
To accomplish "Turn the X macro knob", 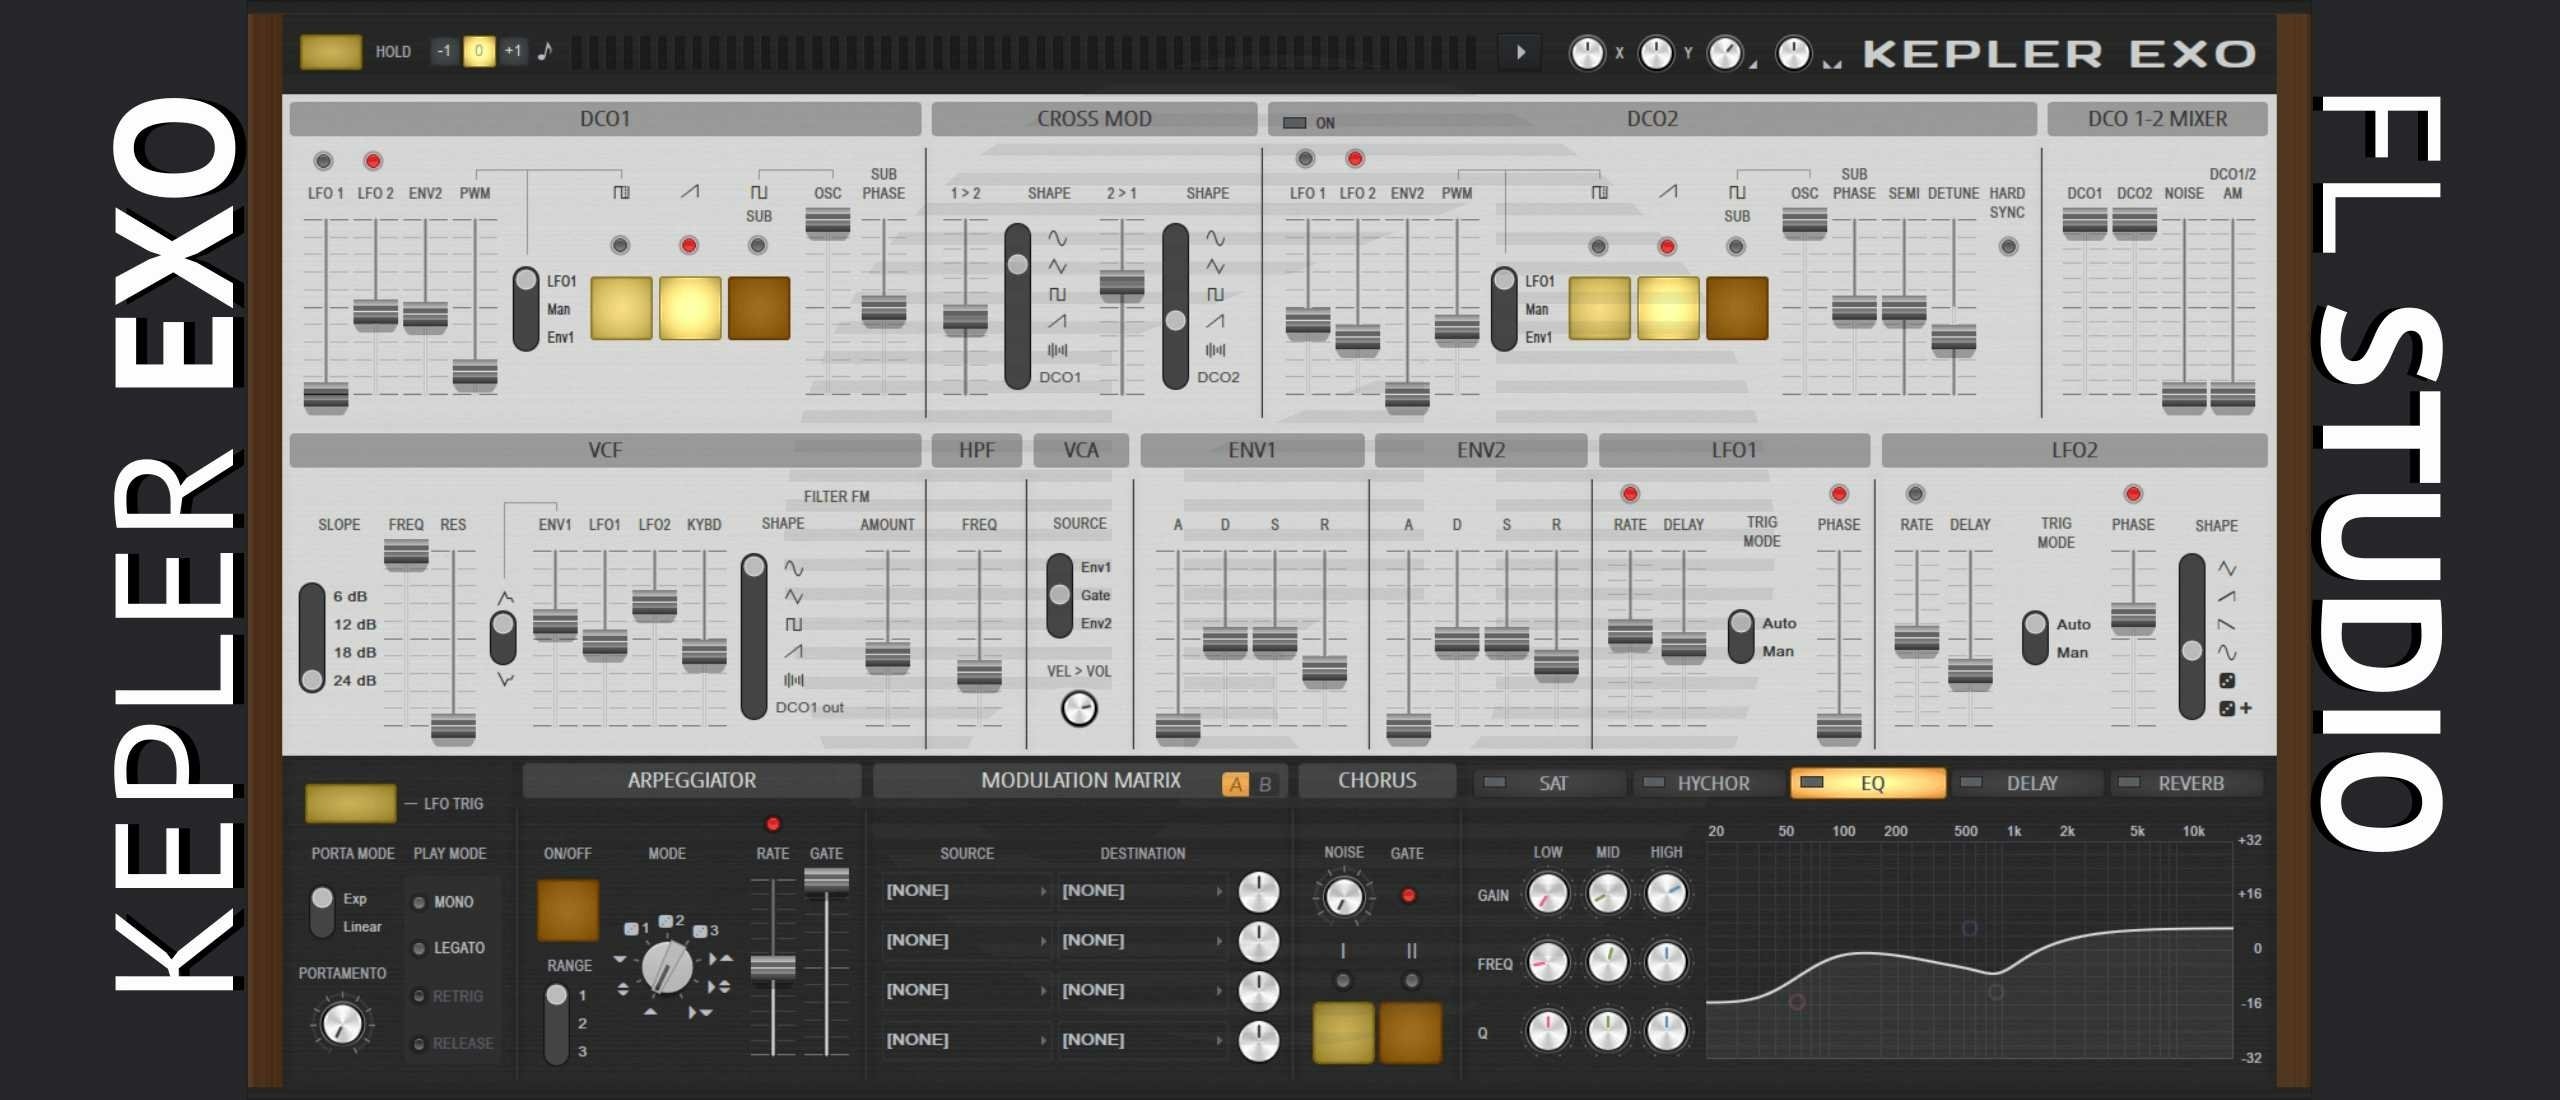I will pos(1587,53).
